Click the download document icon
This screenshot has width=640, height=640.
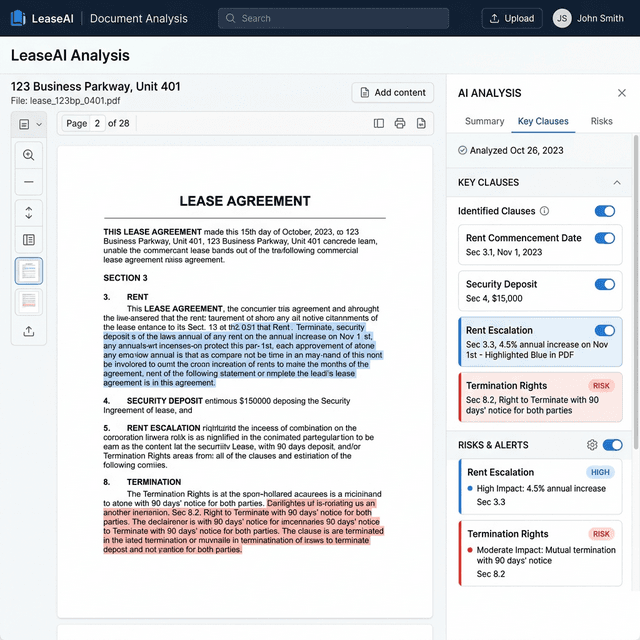tap(421, 123)
